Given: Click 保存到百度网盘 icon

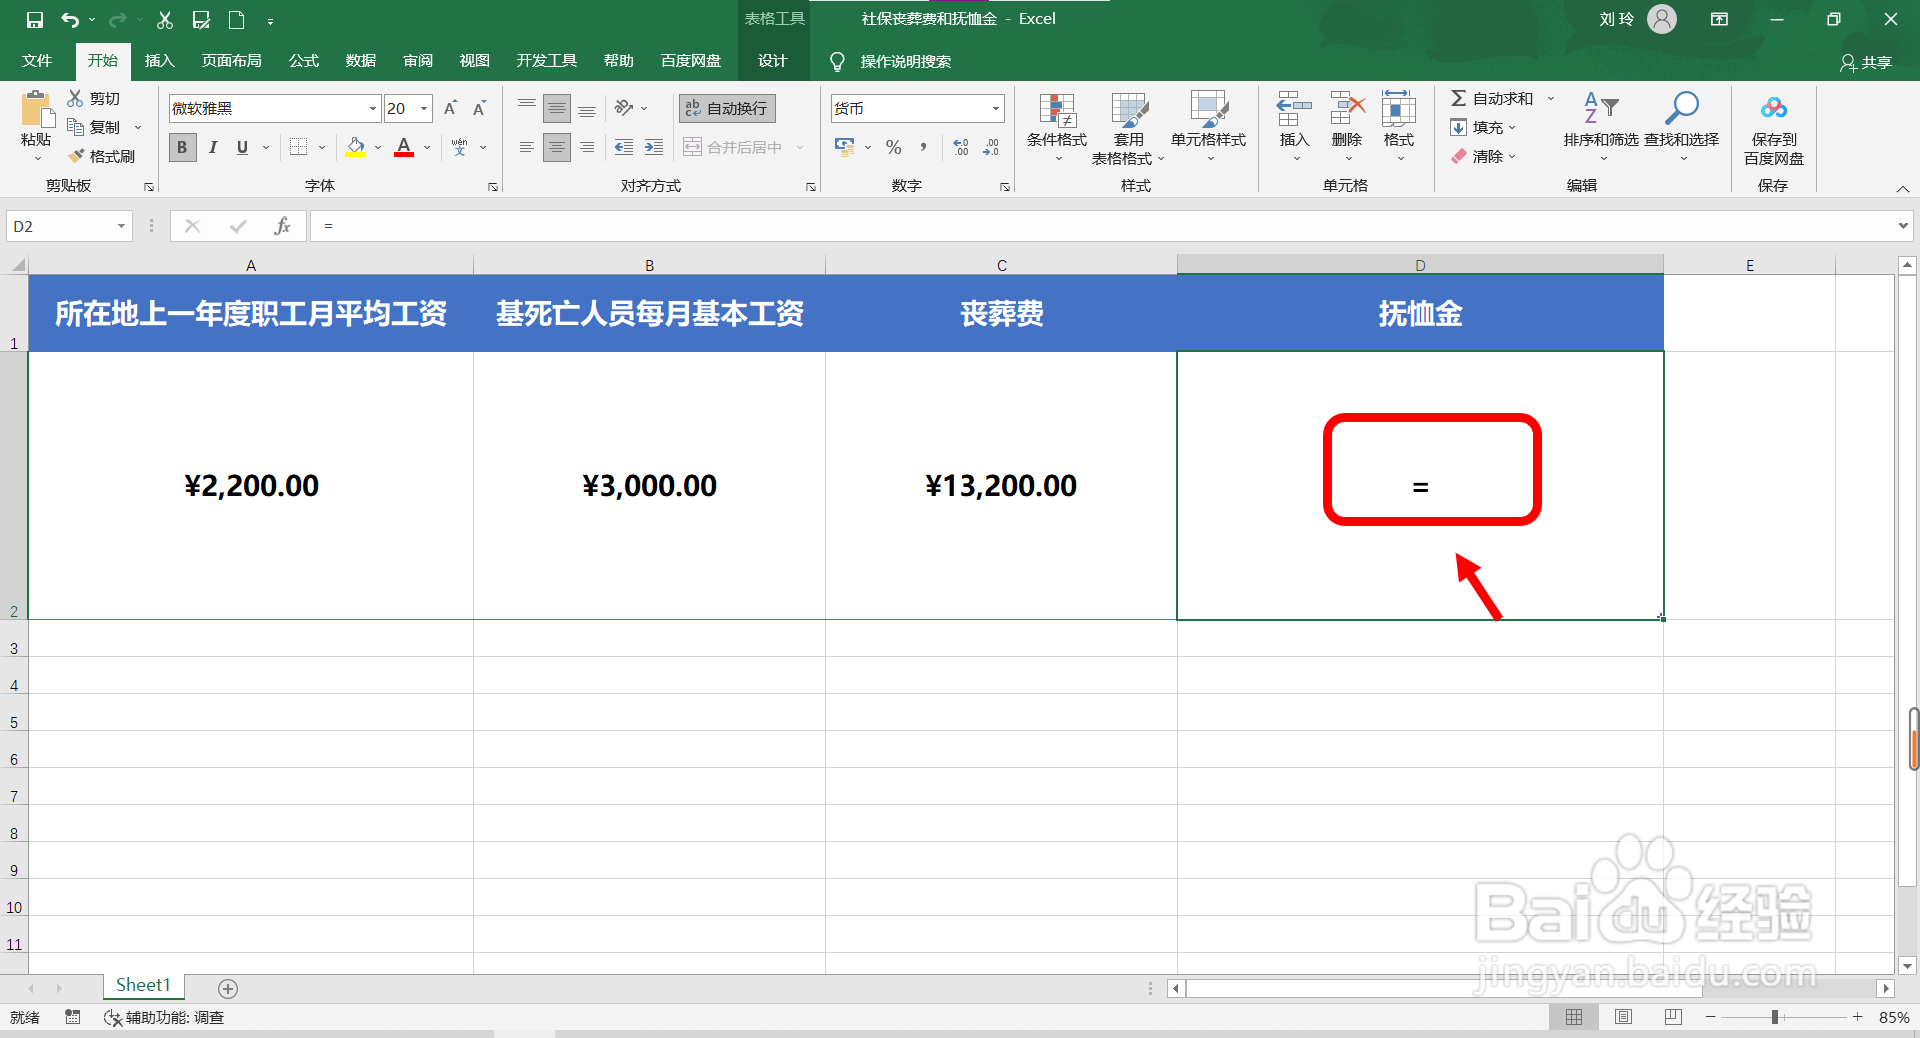Looking at the screenshot, I should [x=1773, y=128].
